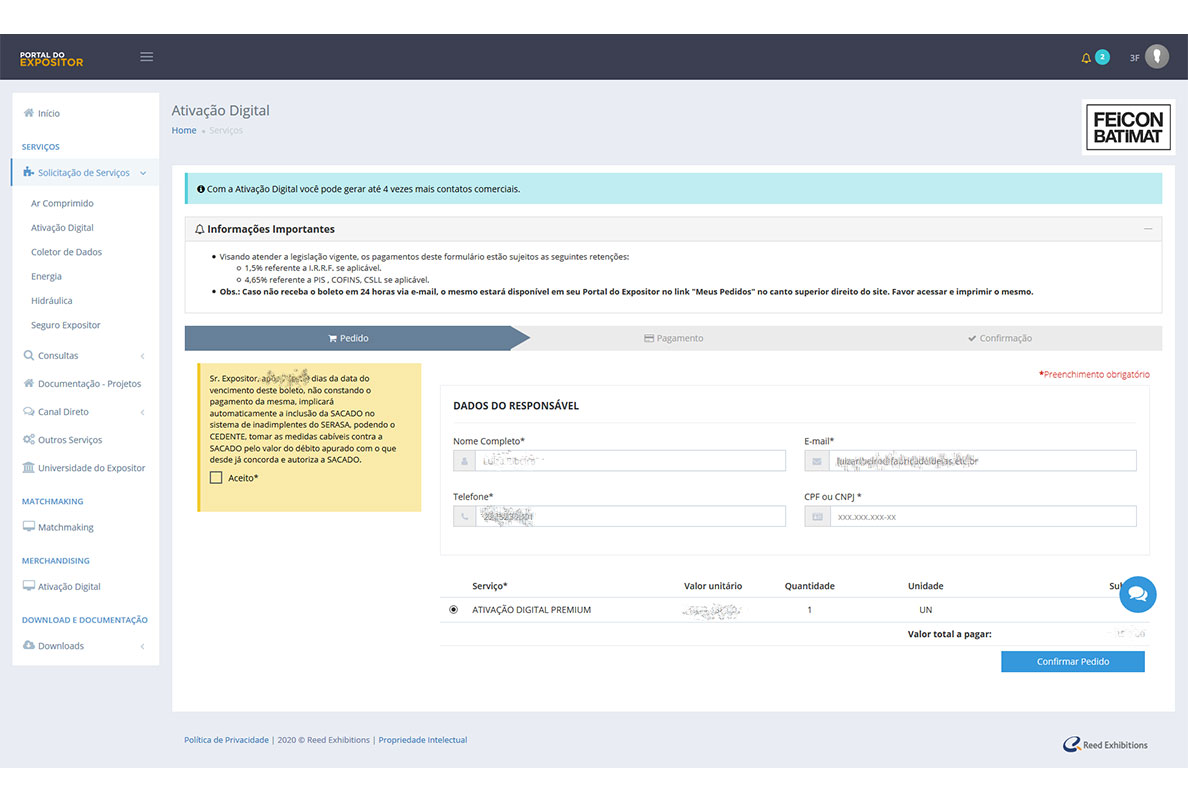Click the Quantidade column header
Viewport: 1188px width, 802px height.
[x=809, y=586]
